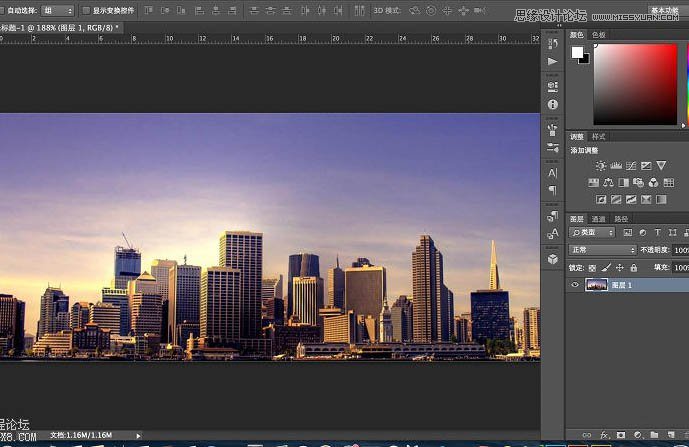Switch to the 通道 channels tab
Viewport: 689px width, 447px height.
(598, 219)
